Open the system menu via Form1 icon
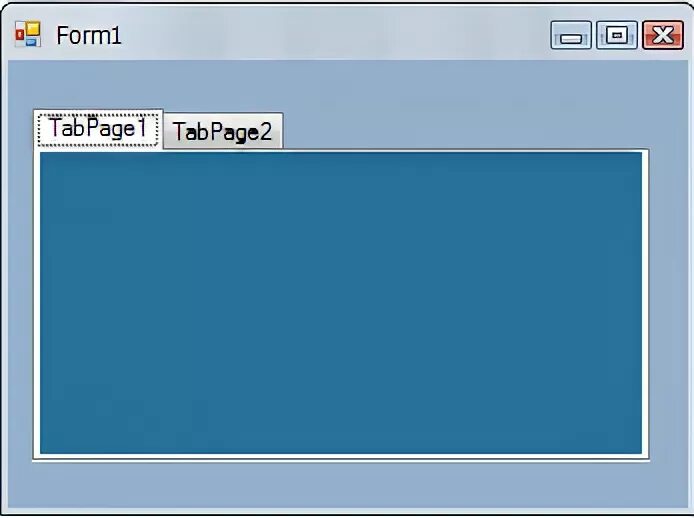 [x=28, y=34]
